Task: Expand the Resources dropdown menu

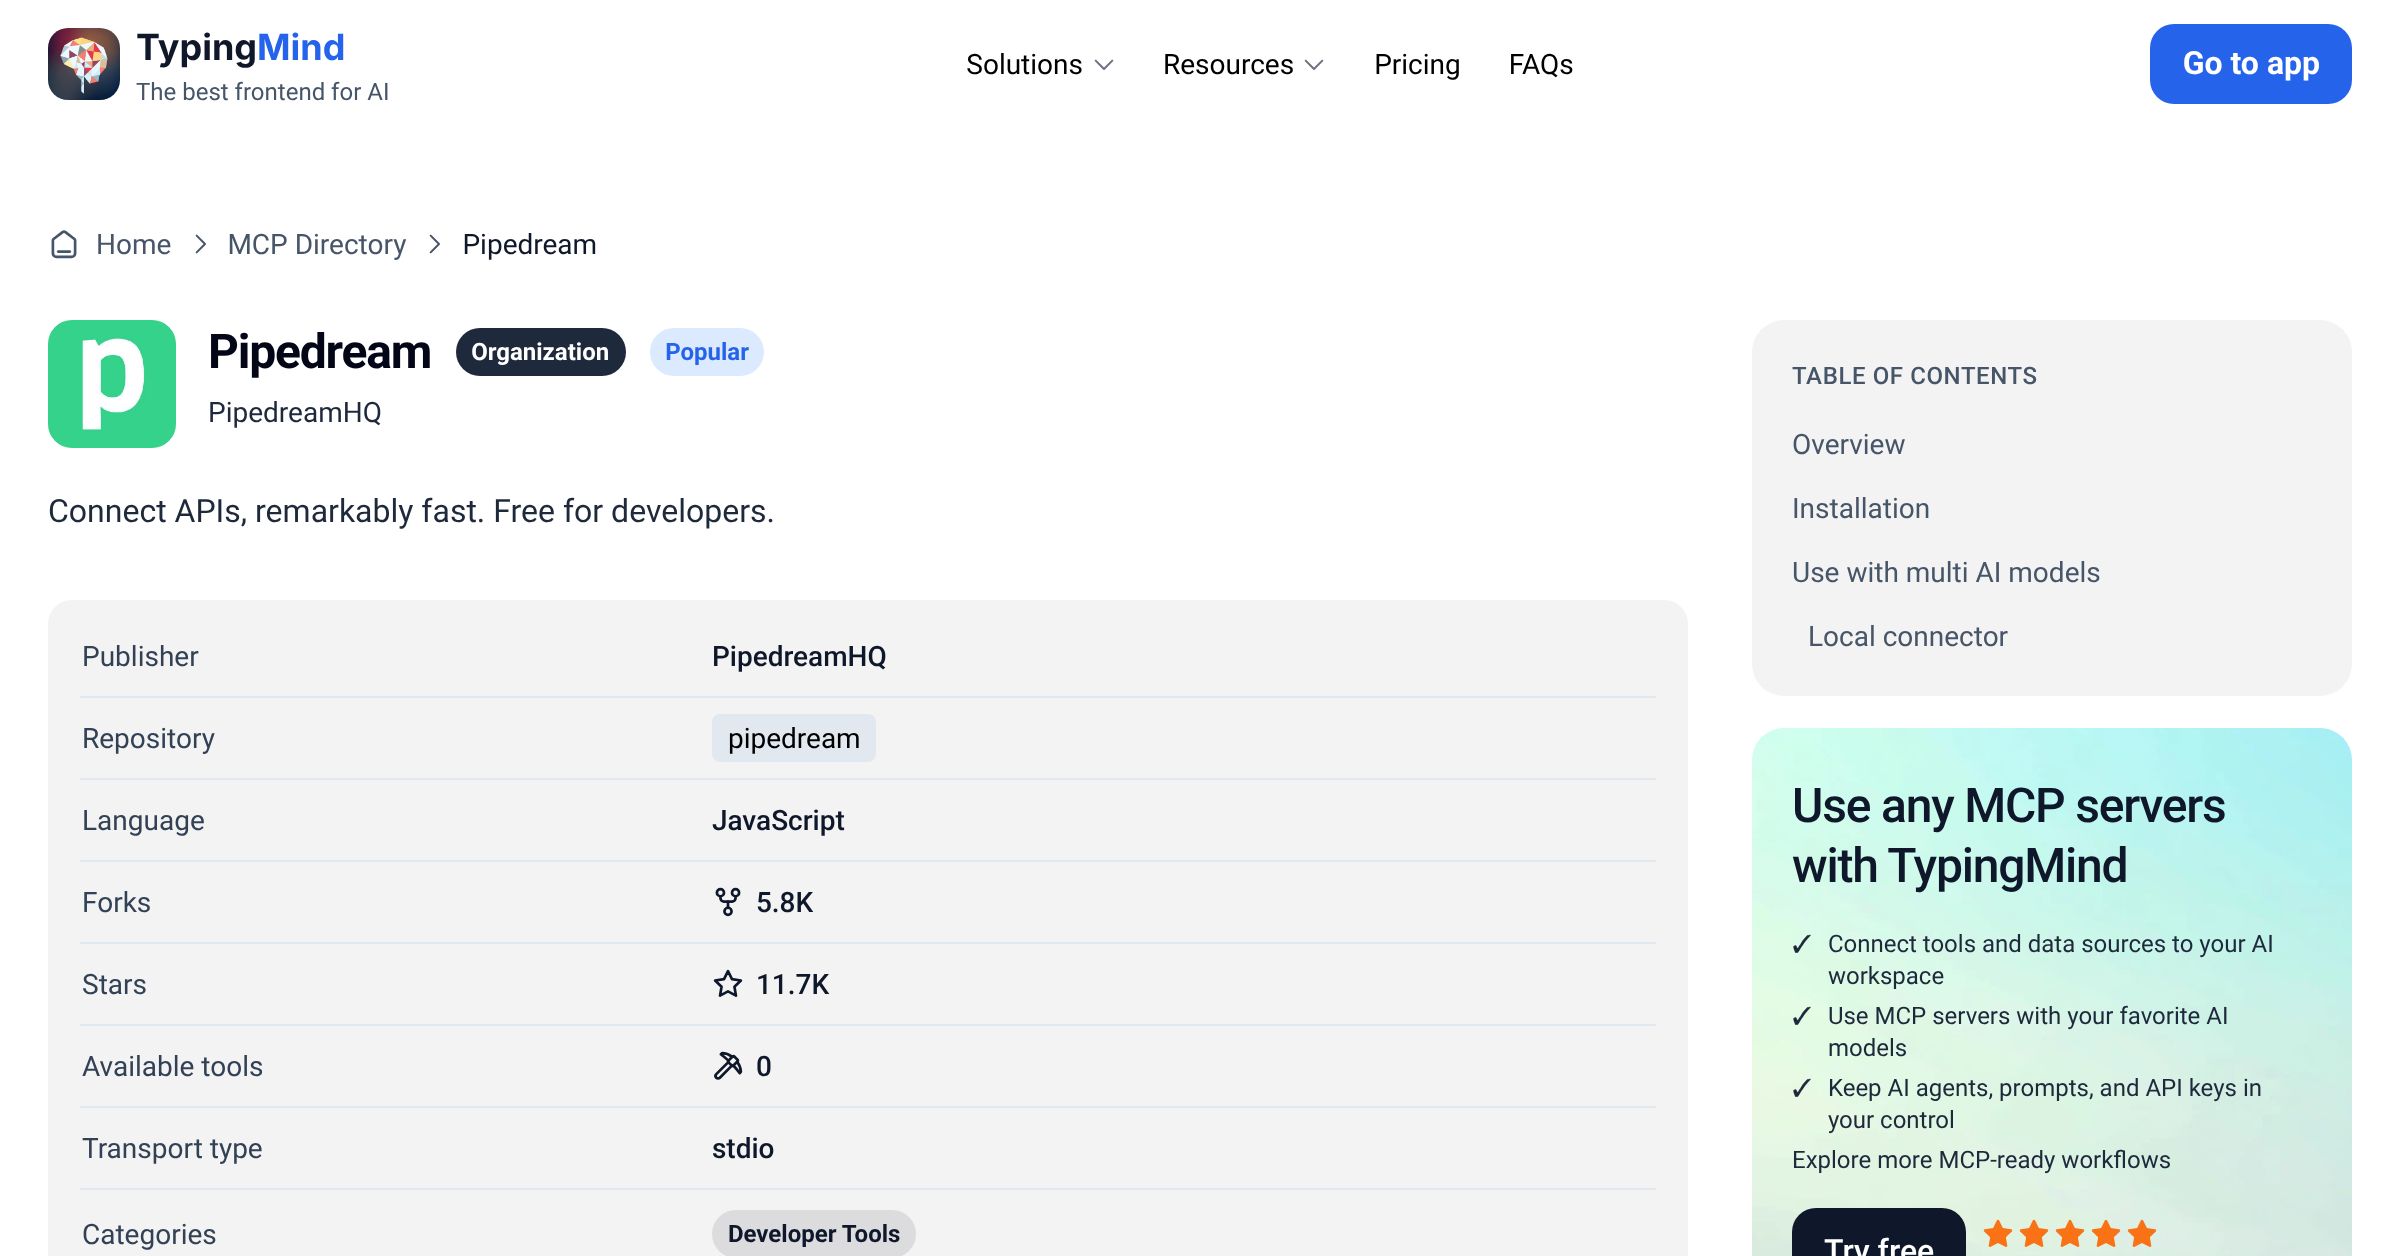Action: click(1243, 65)
